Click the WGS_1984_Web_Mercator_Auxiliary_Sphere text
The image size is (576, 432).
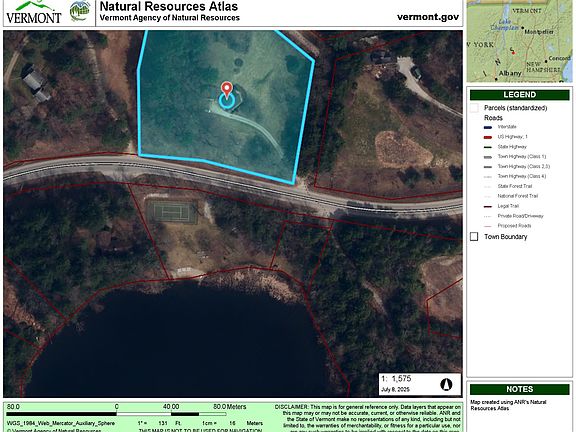[x=61, y=423]
